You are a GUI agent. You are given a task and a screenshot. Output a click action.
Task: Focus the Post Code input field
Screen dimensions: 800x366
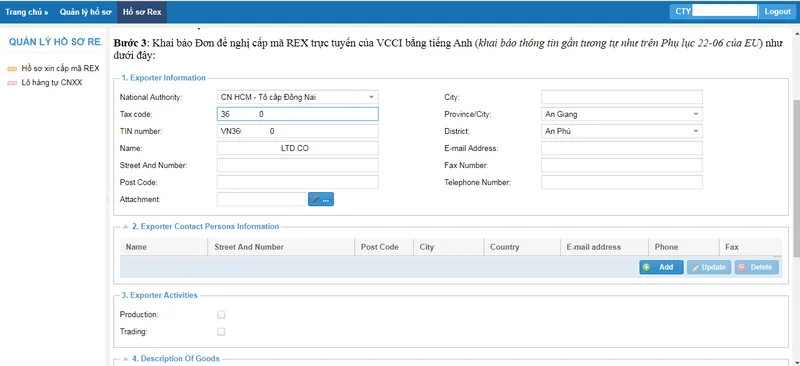297,182
